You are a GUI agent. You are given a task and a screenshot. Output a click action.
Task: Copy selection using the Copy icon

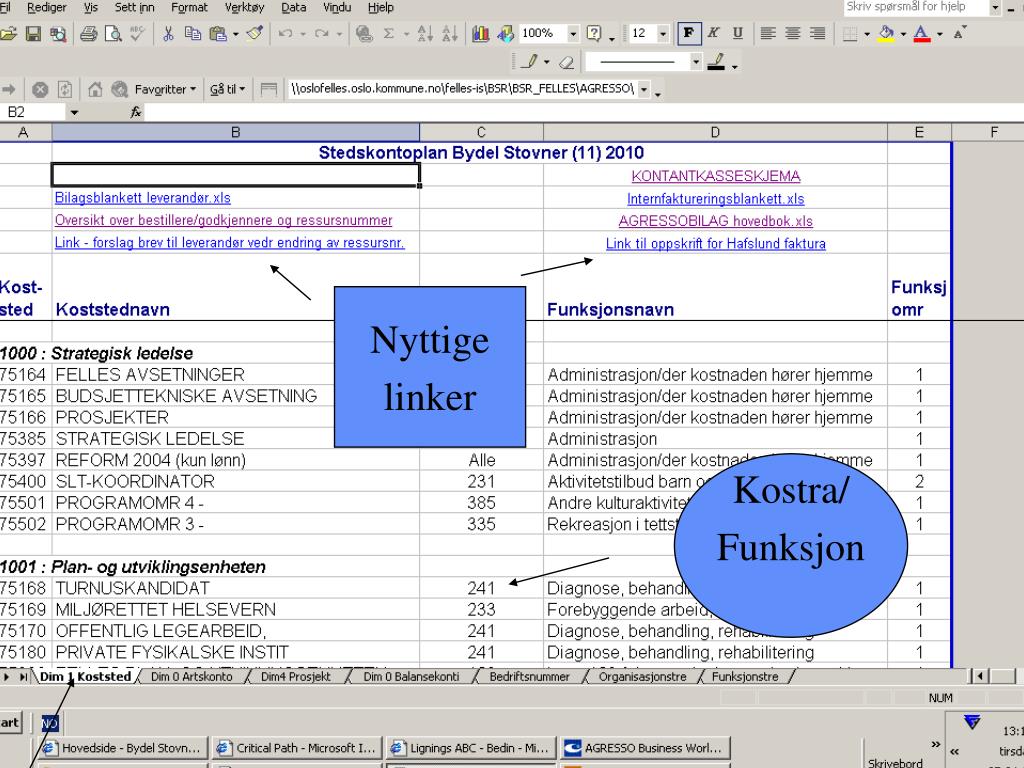(x=193, y=33)
